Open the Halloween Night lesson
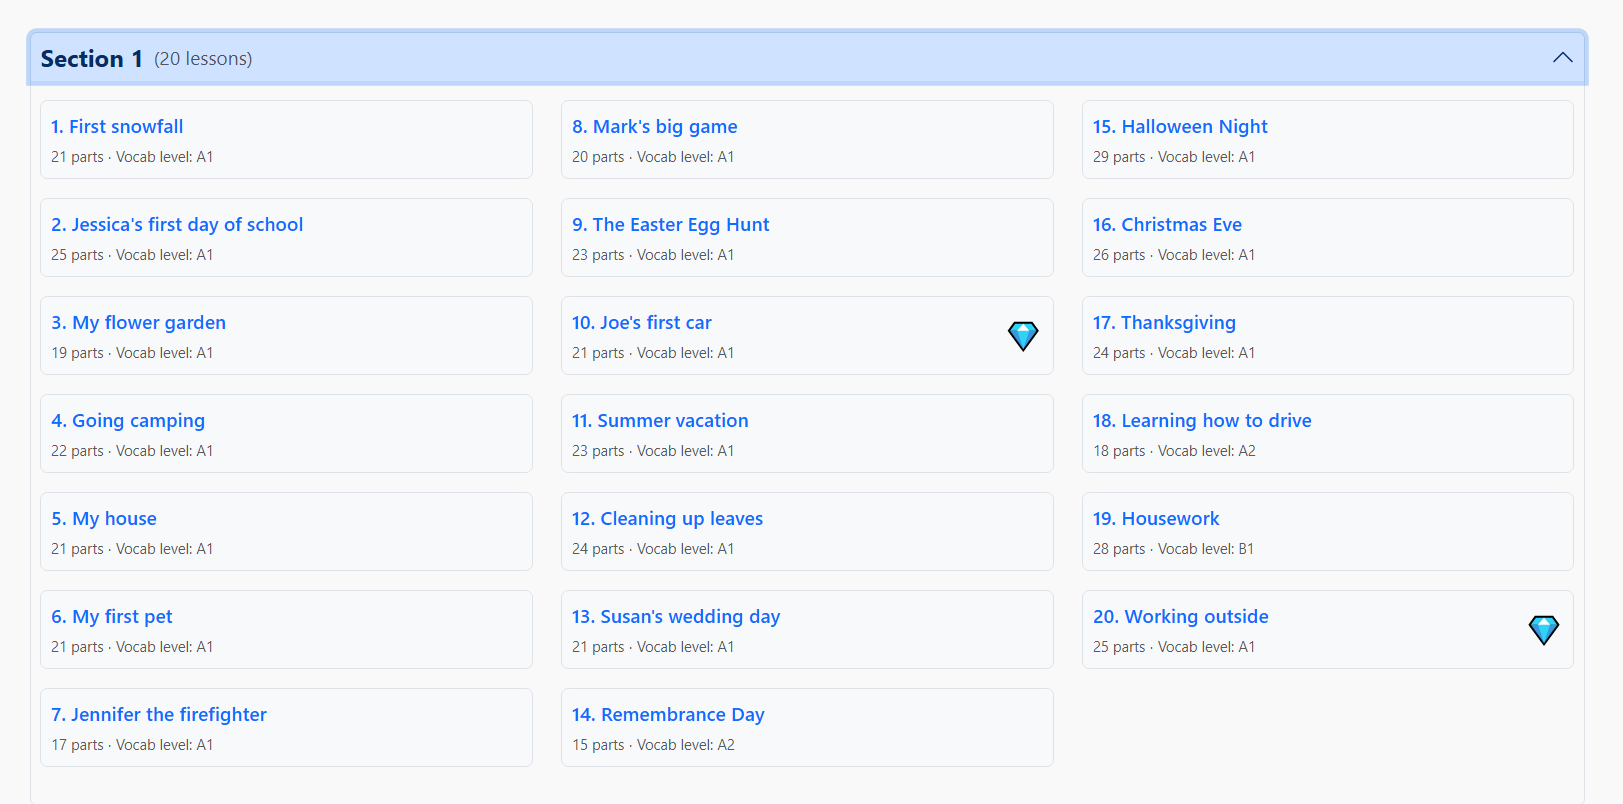The image size is (1623, 804). 1180,127
